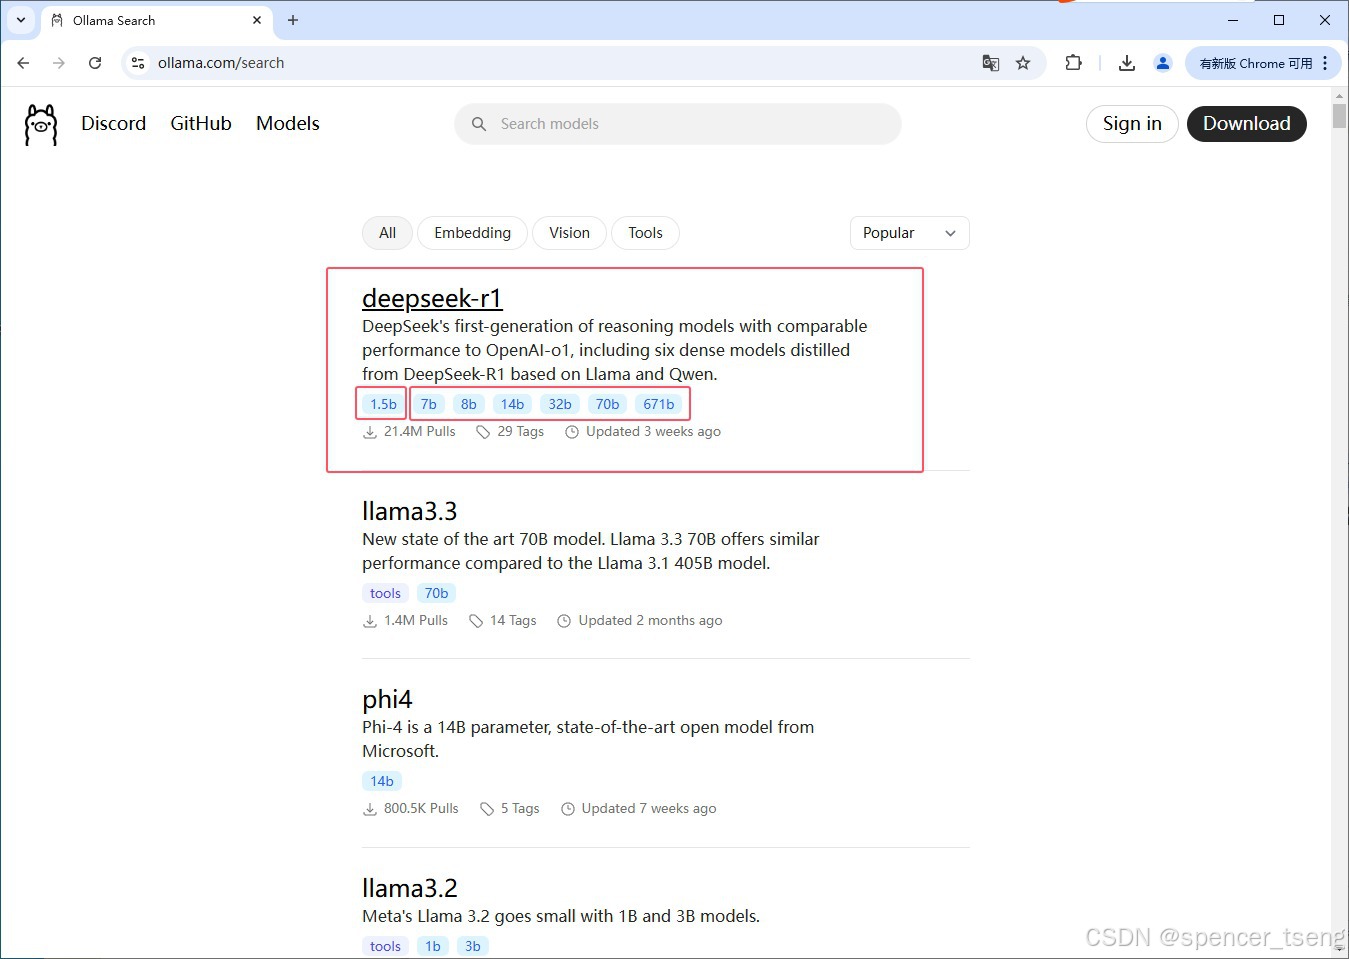This screenshot has height=959, width=1349.
Task: Close the Ollama Search tab
Action: 257,20
